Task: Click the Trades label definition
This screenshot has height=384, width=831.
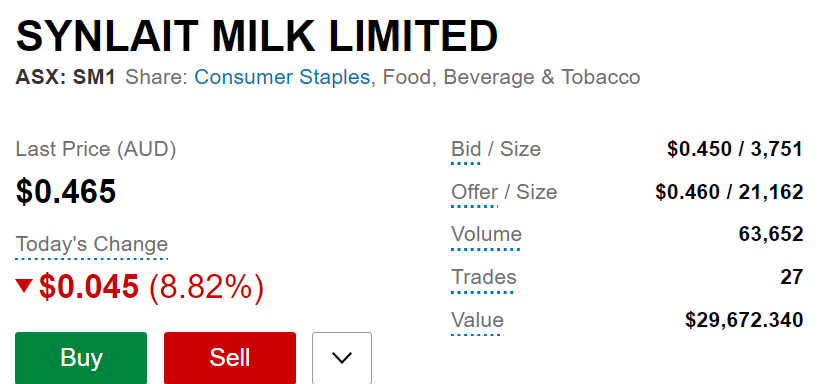Action: 483,278
